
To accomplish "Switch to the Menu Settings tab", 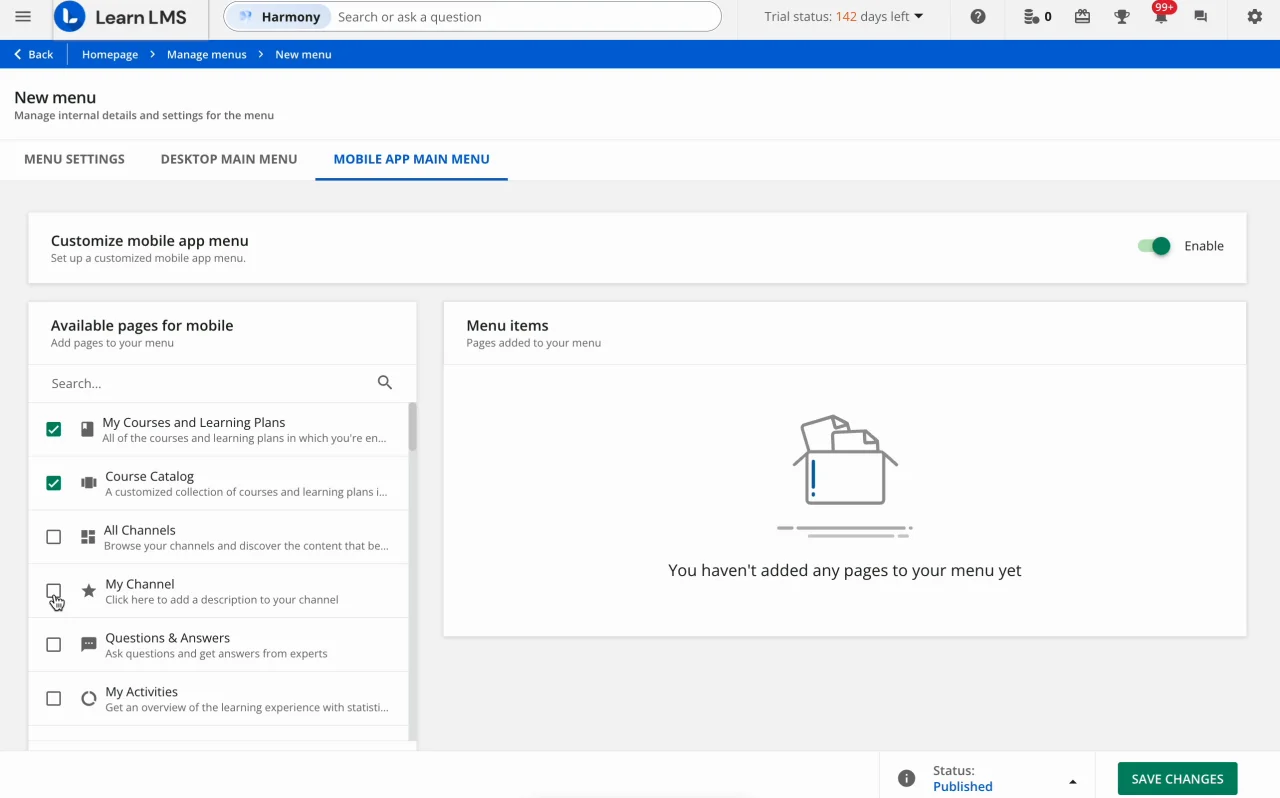I will [x=74, y=159].
